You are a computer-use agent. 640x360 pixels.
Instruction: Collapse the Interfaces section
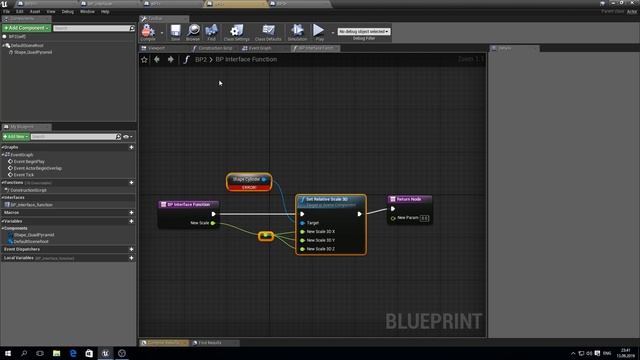[x=2, y=198]
